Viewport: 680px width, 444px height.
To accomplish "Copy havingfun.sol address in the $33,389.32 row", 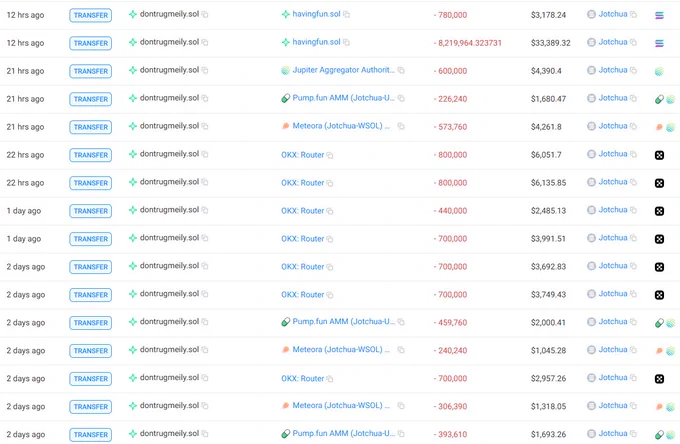I will click(x=346, y=42).
